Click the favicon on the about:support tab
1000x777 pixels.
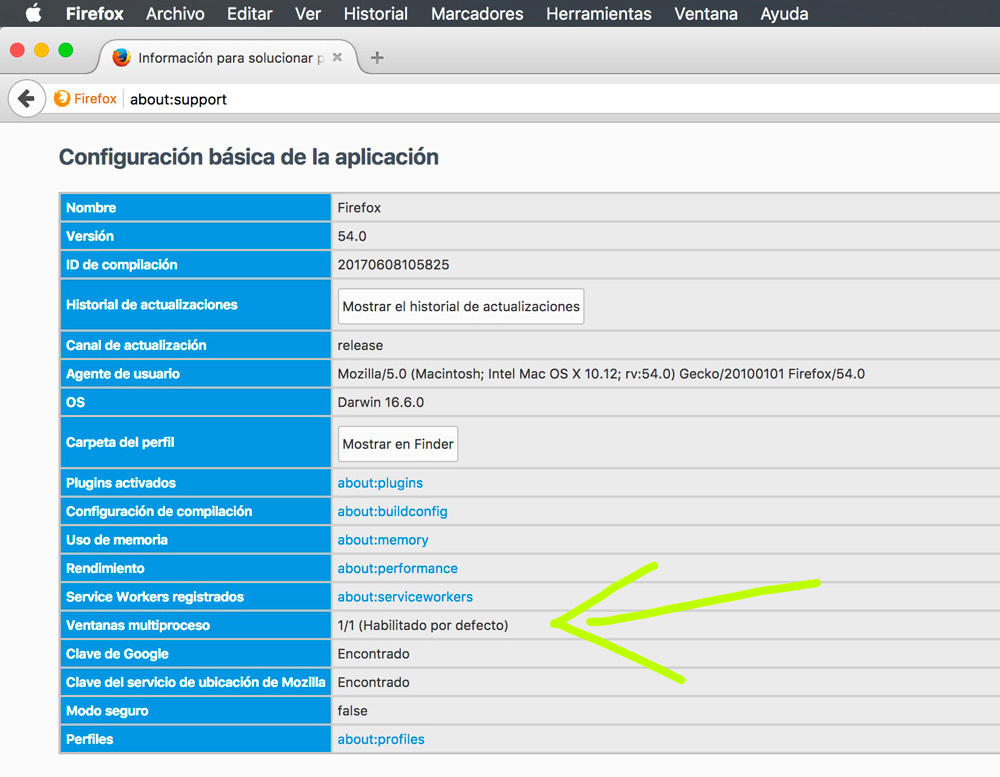click(120, 58)
